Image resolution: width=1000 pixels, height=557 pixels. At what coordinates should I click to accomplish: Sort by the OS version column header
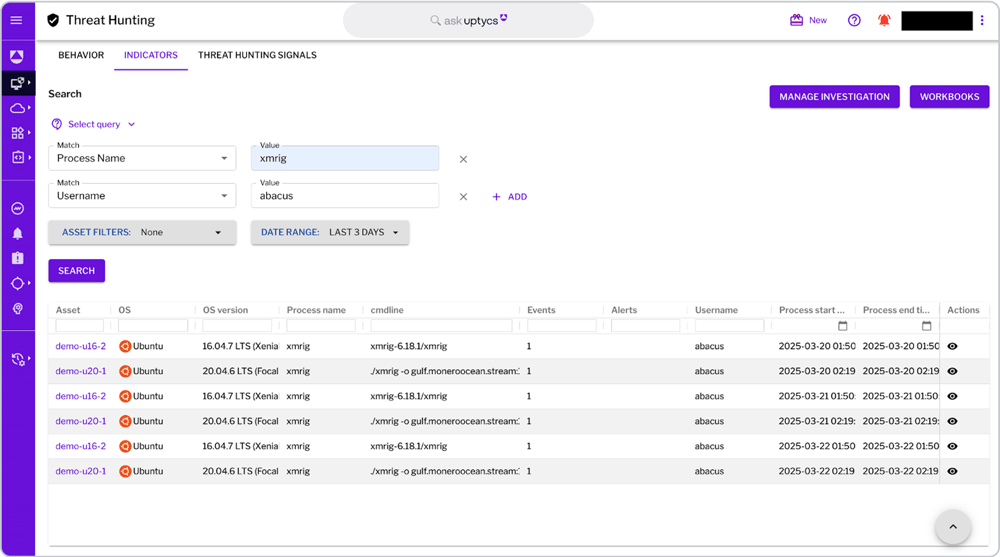225,310
